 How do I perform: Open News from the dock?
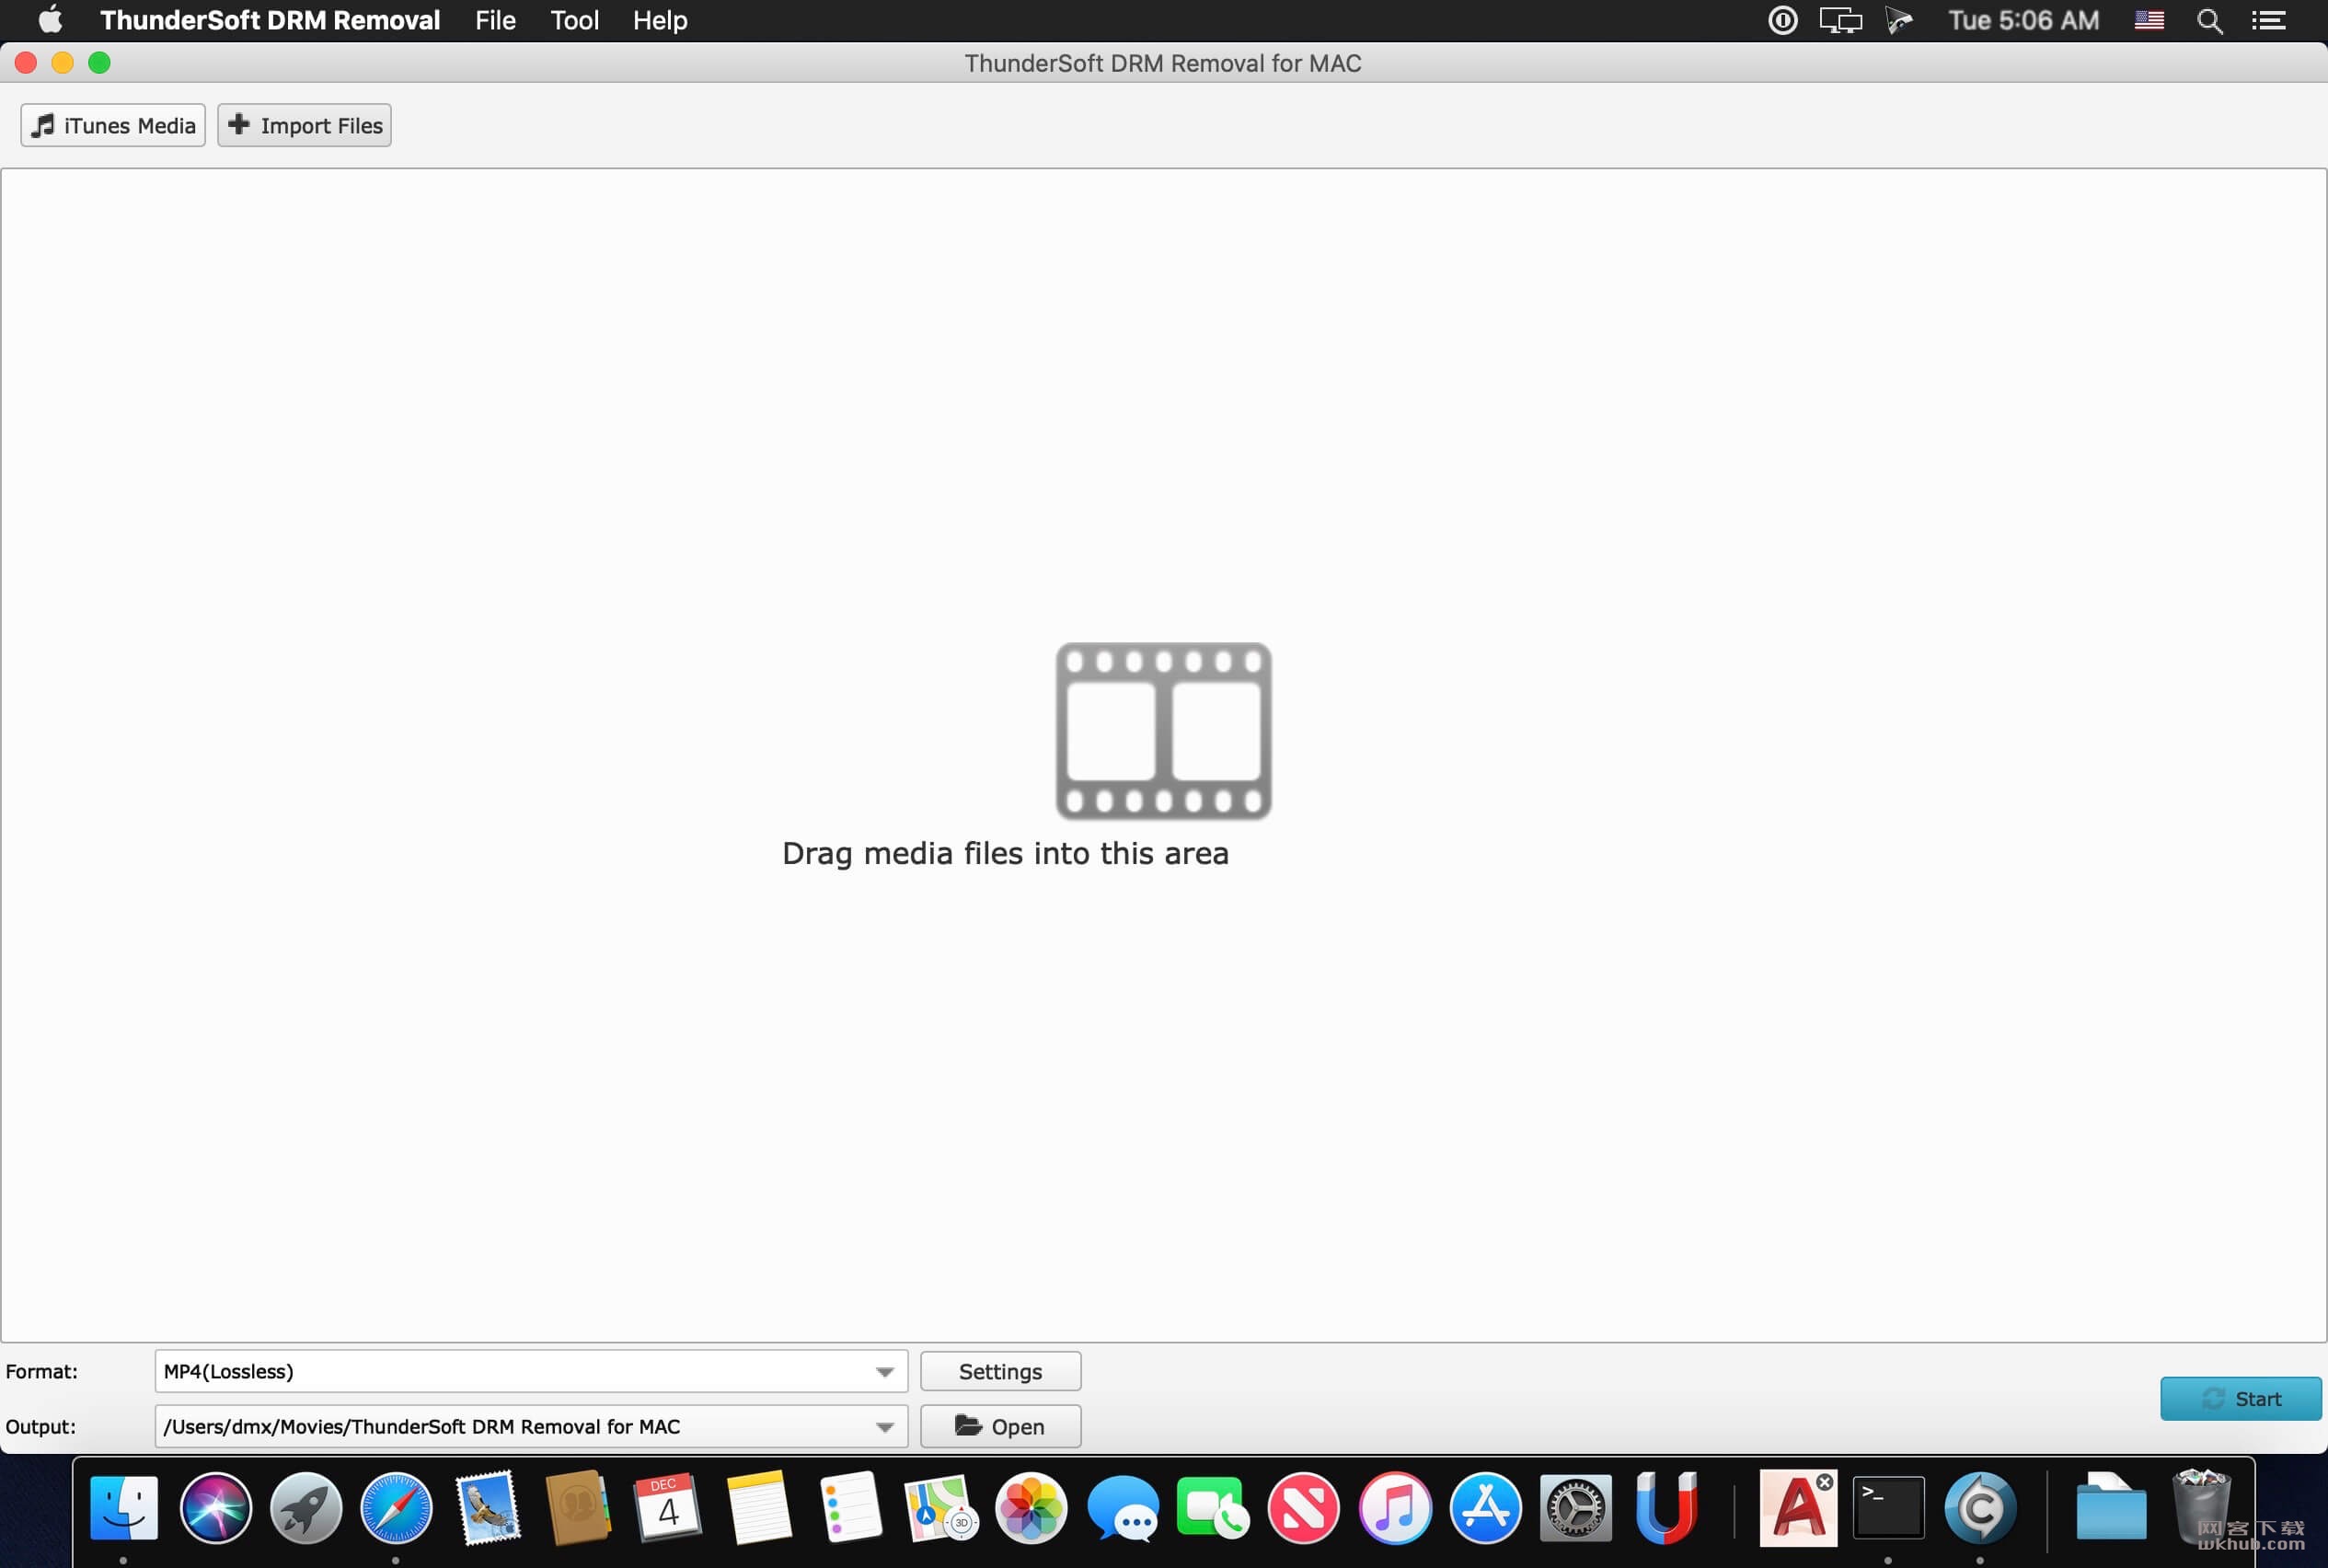point(1303,1507)
